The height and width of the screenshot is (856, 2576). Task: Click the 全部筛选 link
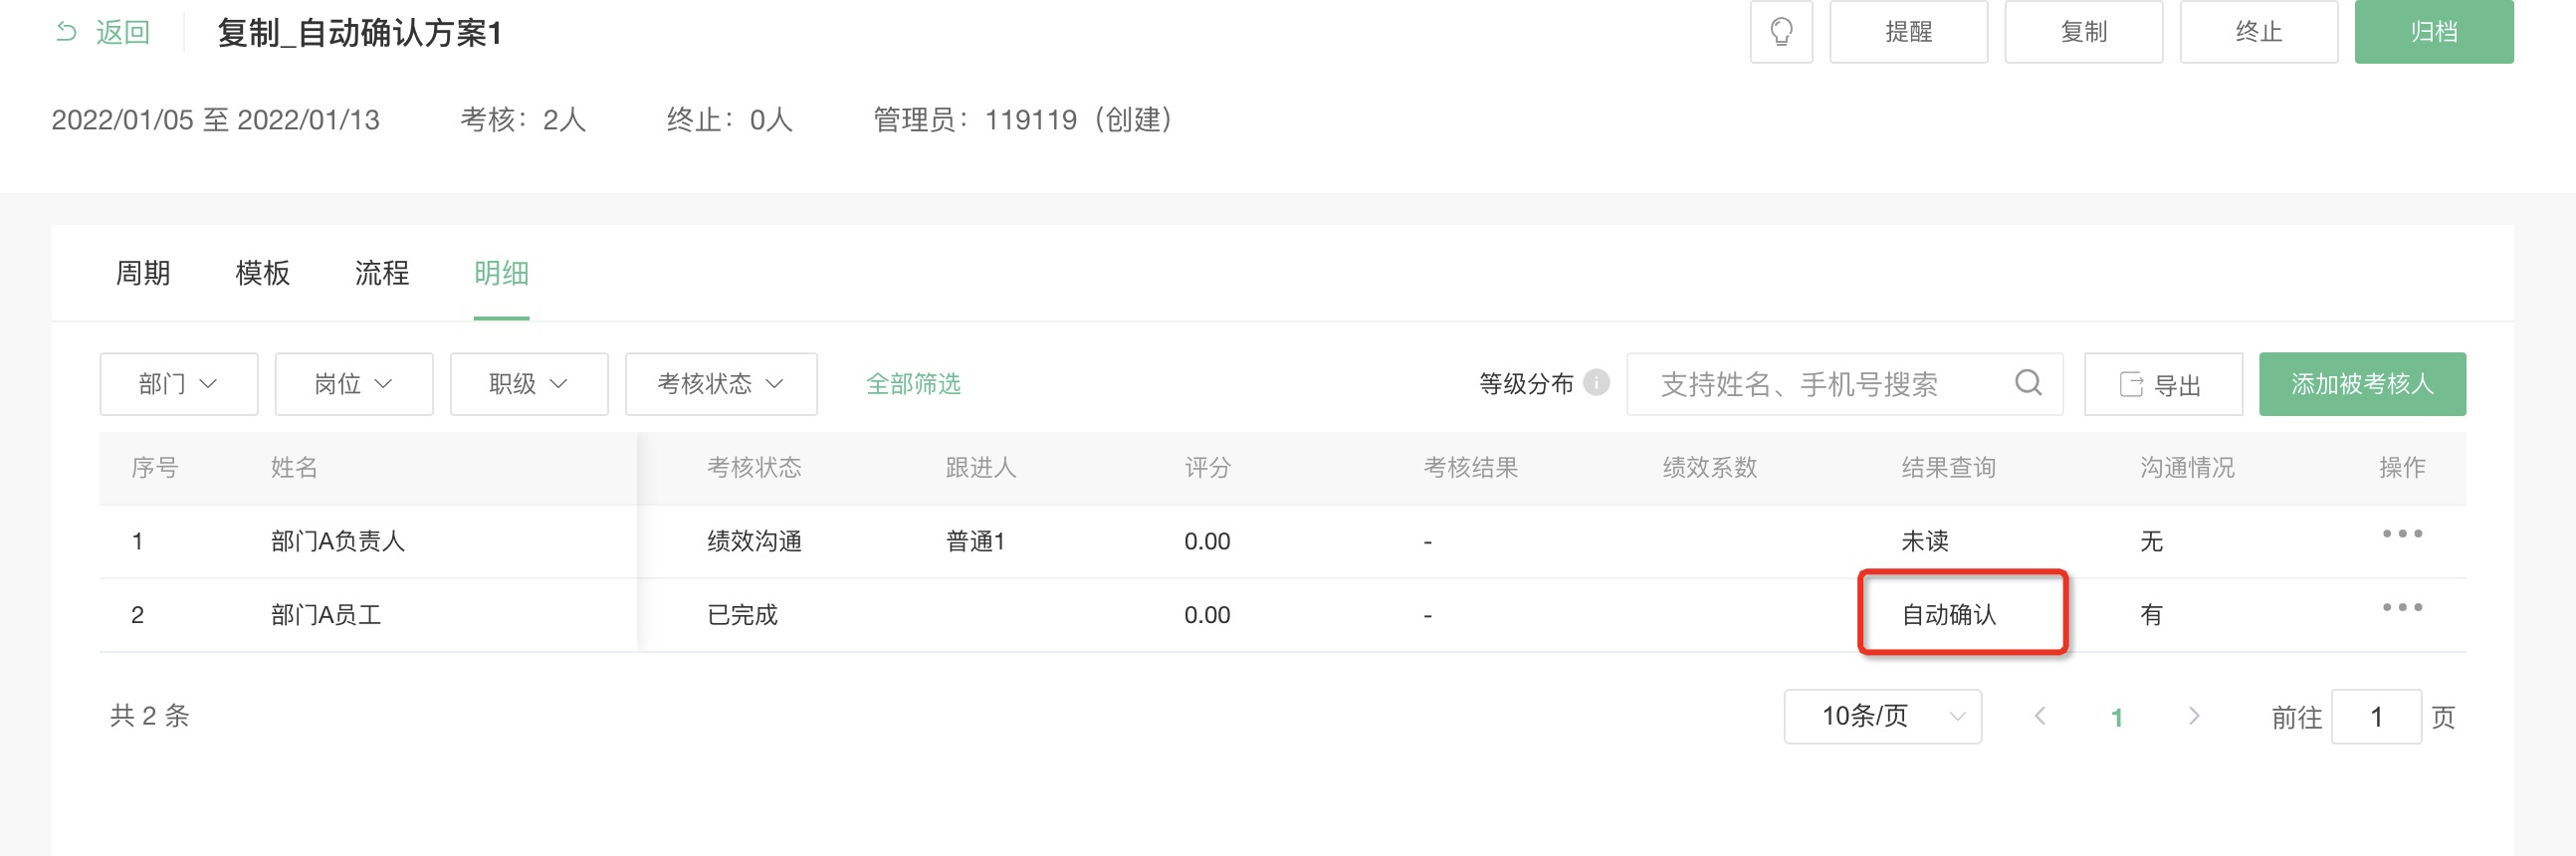point(913,384)
